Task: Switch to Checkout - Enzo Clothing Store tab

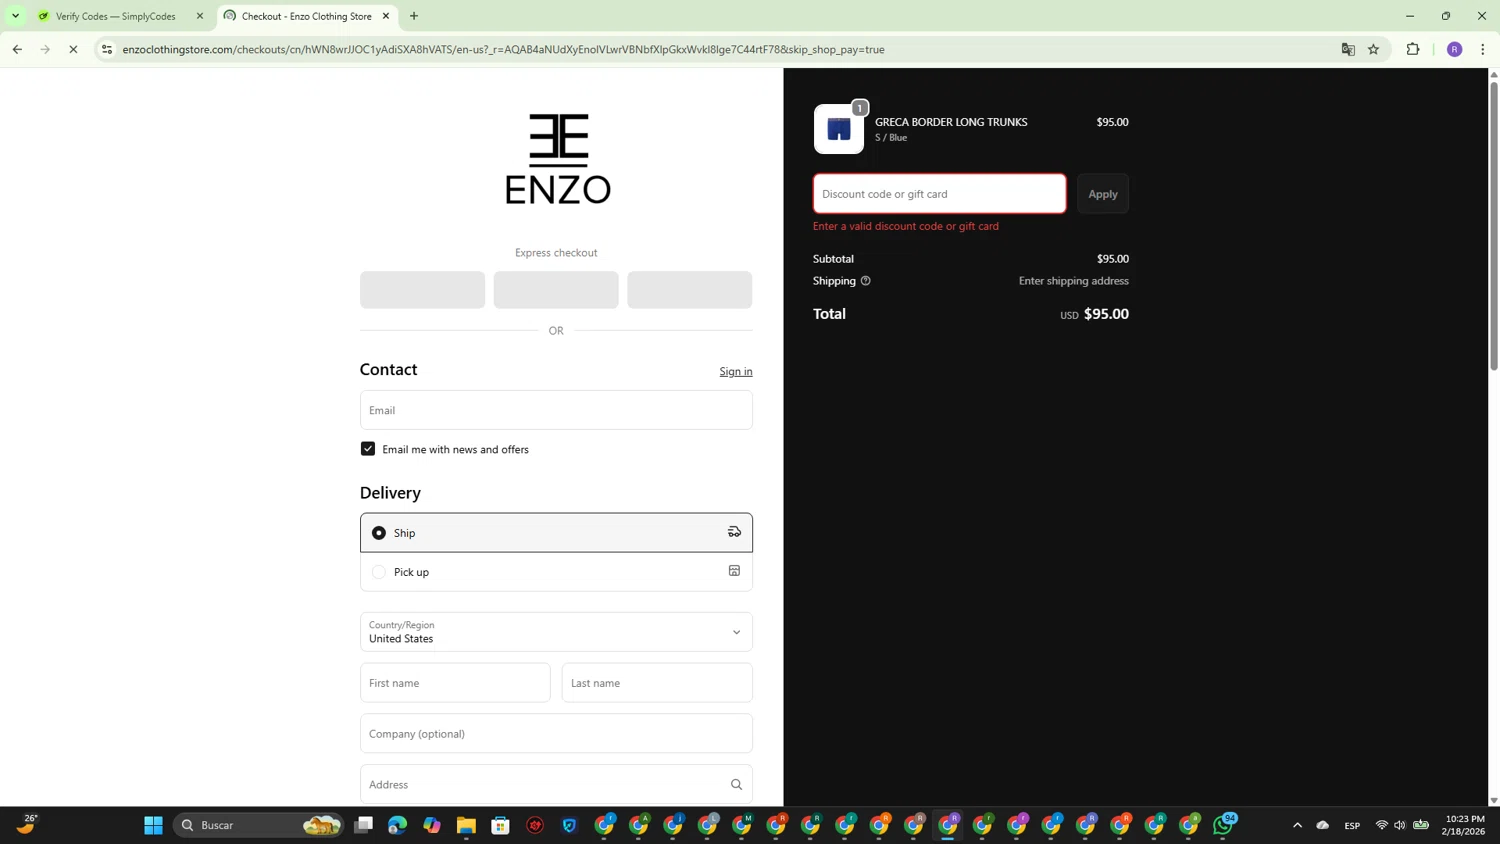Action: pos(306,16)
